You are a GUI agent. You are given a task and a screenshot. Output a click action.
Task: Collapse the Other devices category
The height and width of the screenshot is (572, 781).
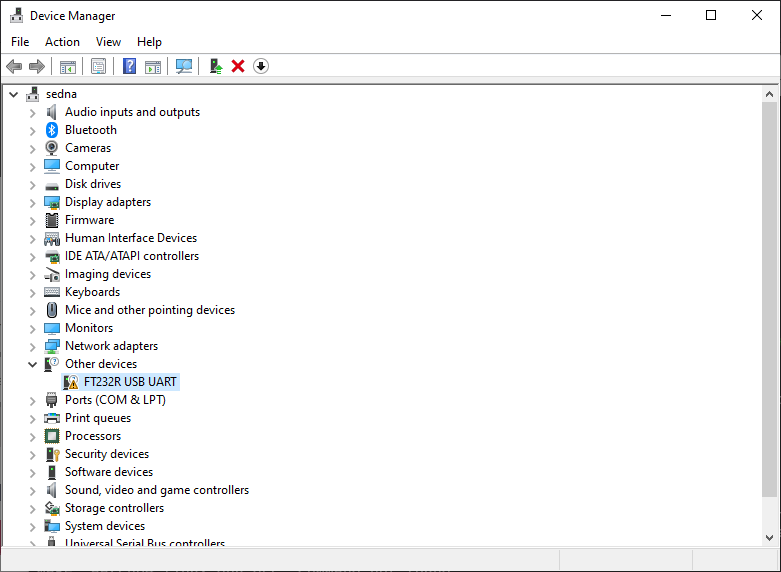point(32,364)
